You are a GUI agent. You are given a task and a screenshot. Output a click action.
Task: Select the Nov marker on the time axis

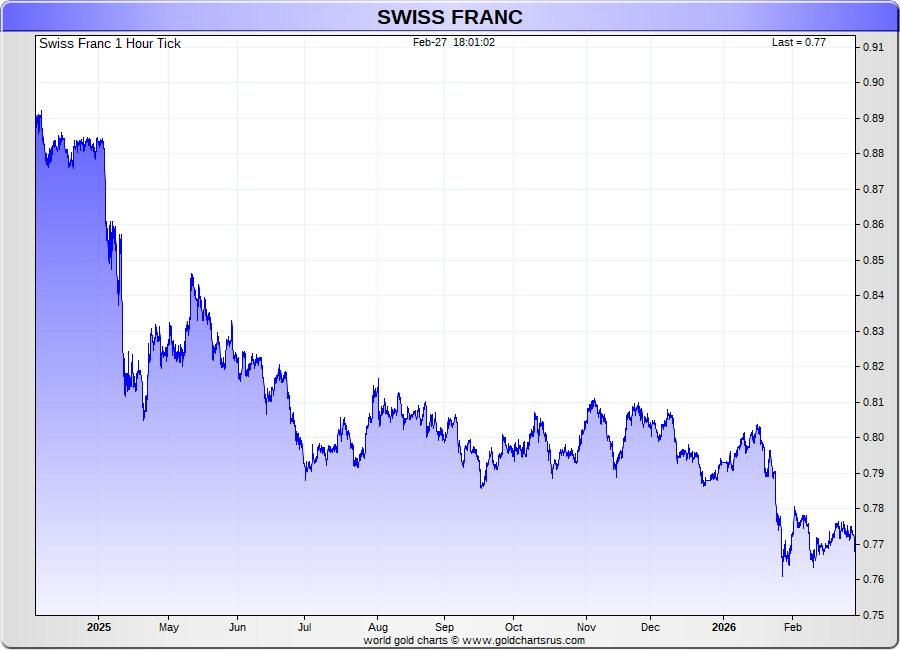(x=586, y=628)
